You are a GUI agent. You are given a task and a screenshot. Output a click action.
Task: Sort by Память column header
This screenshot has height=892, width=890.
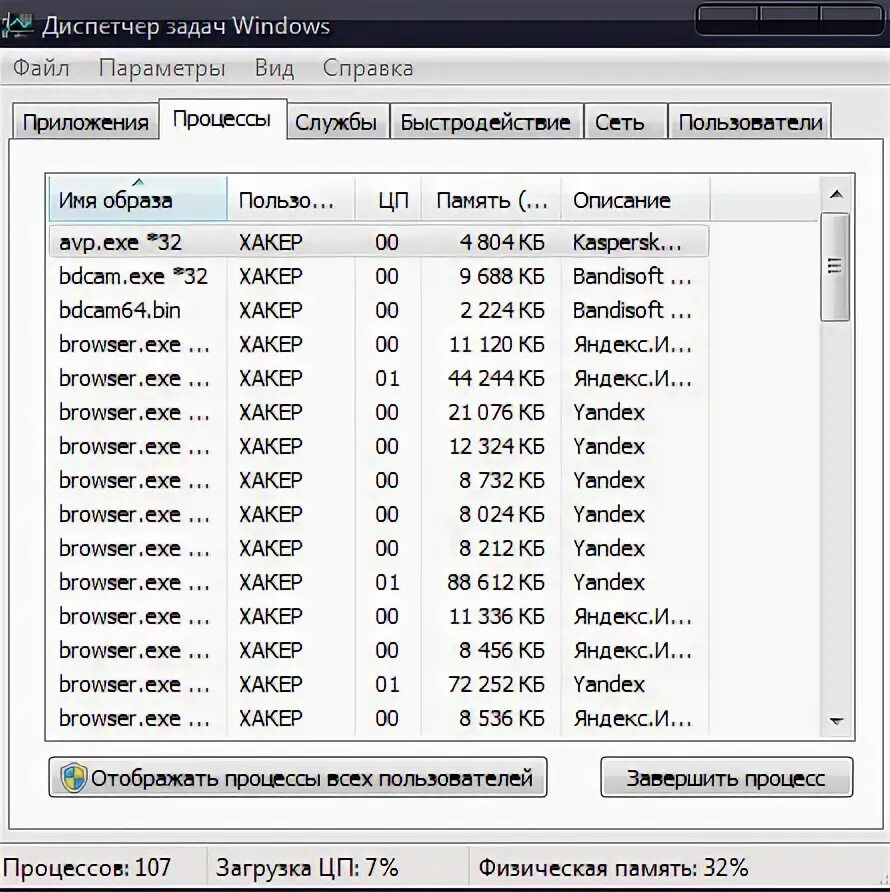point(491,199)
